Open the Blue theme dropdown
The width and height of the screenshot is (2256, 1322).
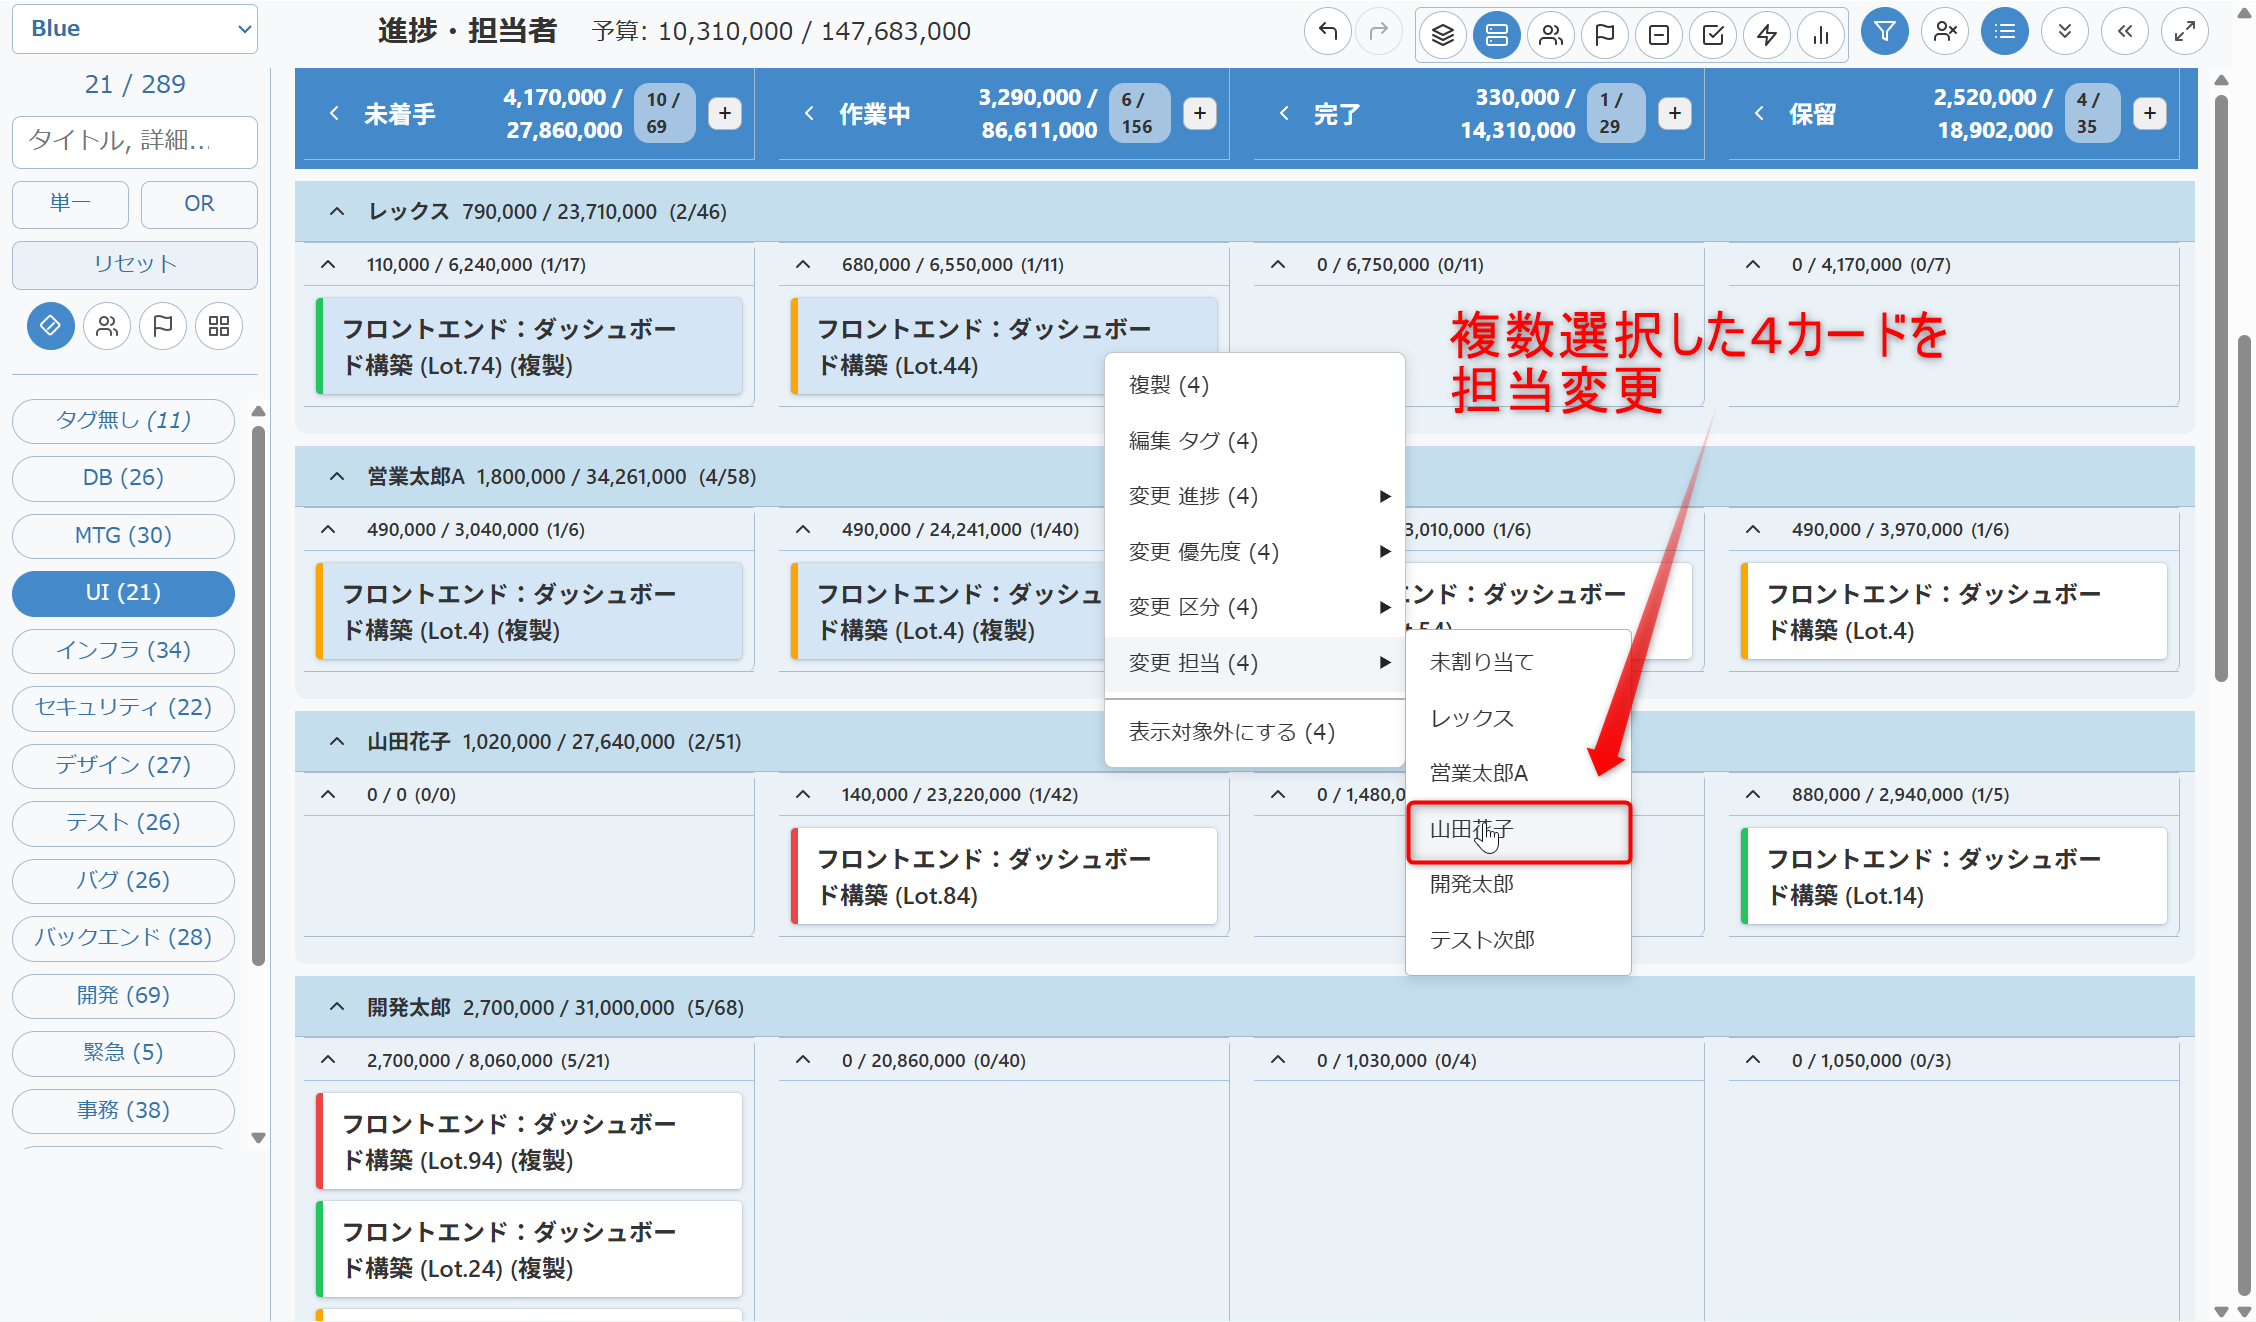pos(135,29)
